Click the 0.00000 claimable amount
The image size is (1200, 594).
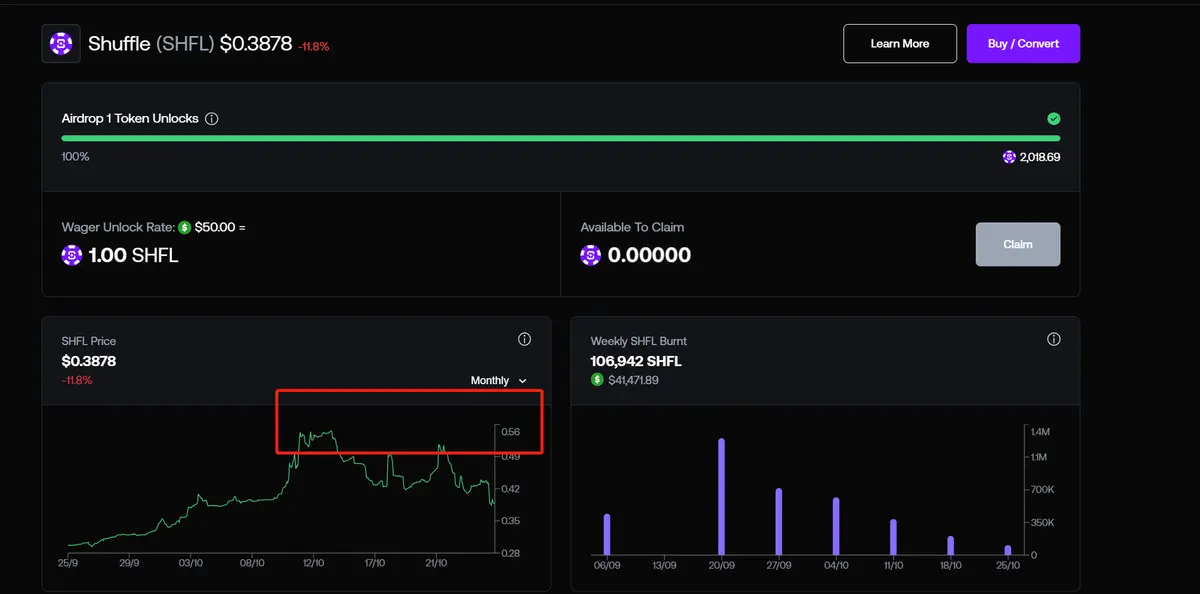(649, 255)
